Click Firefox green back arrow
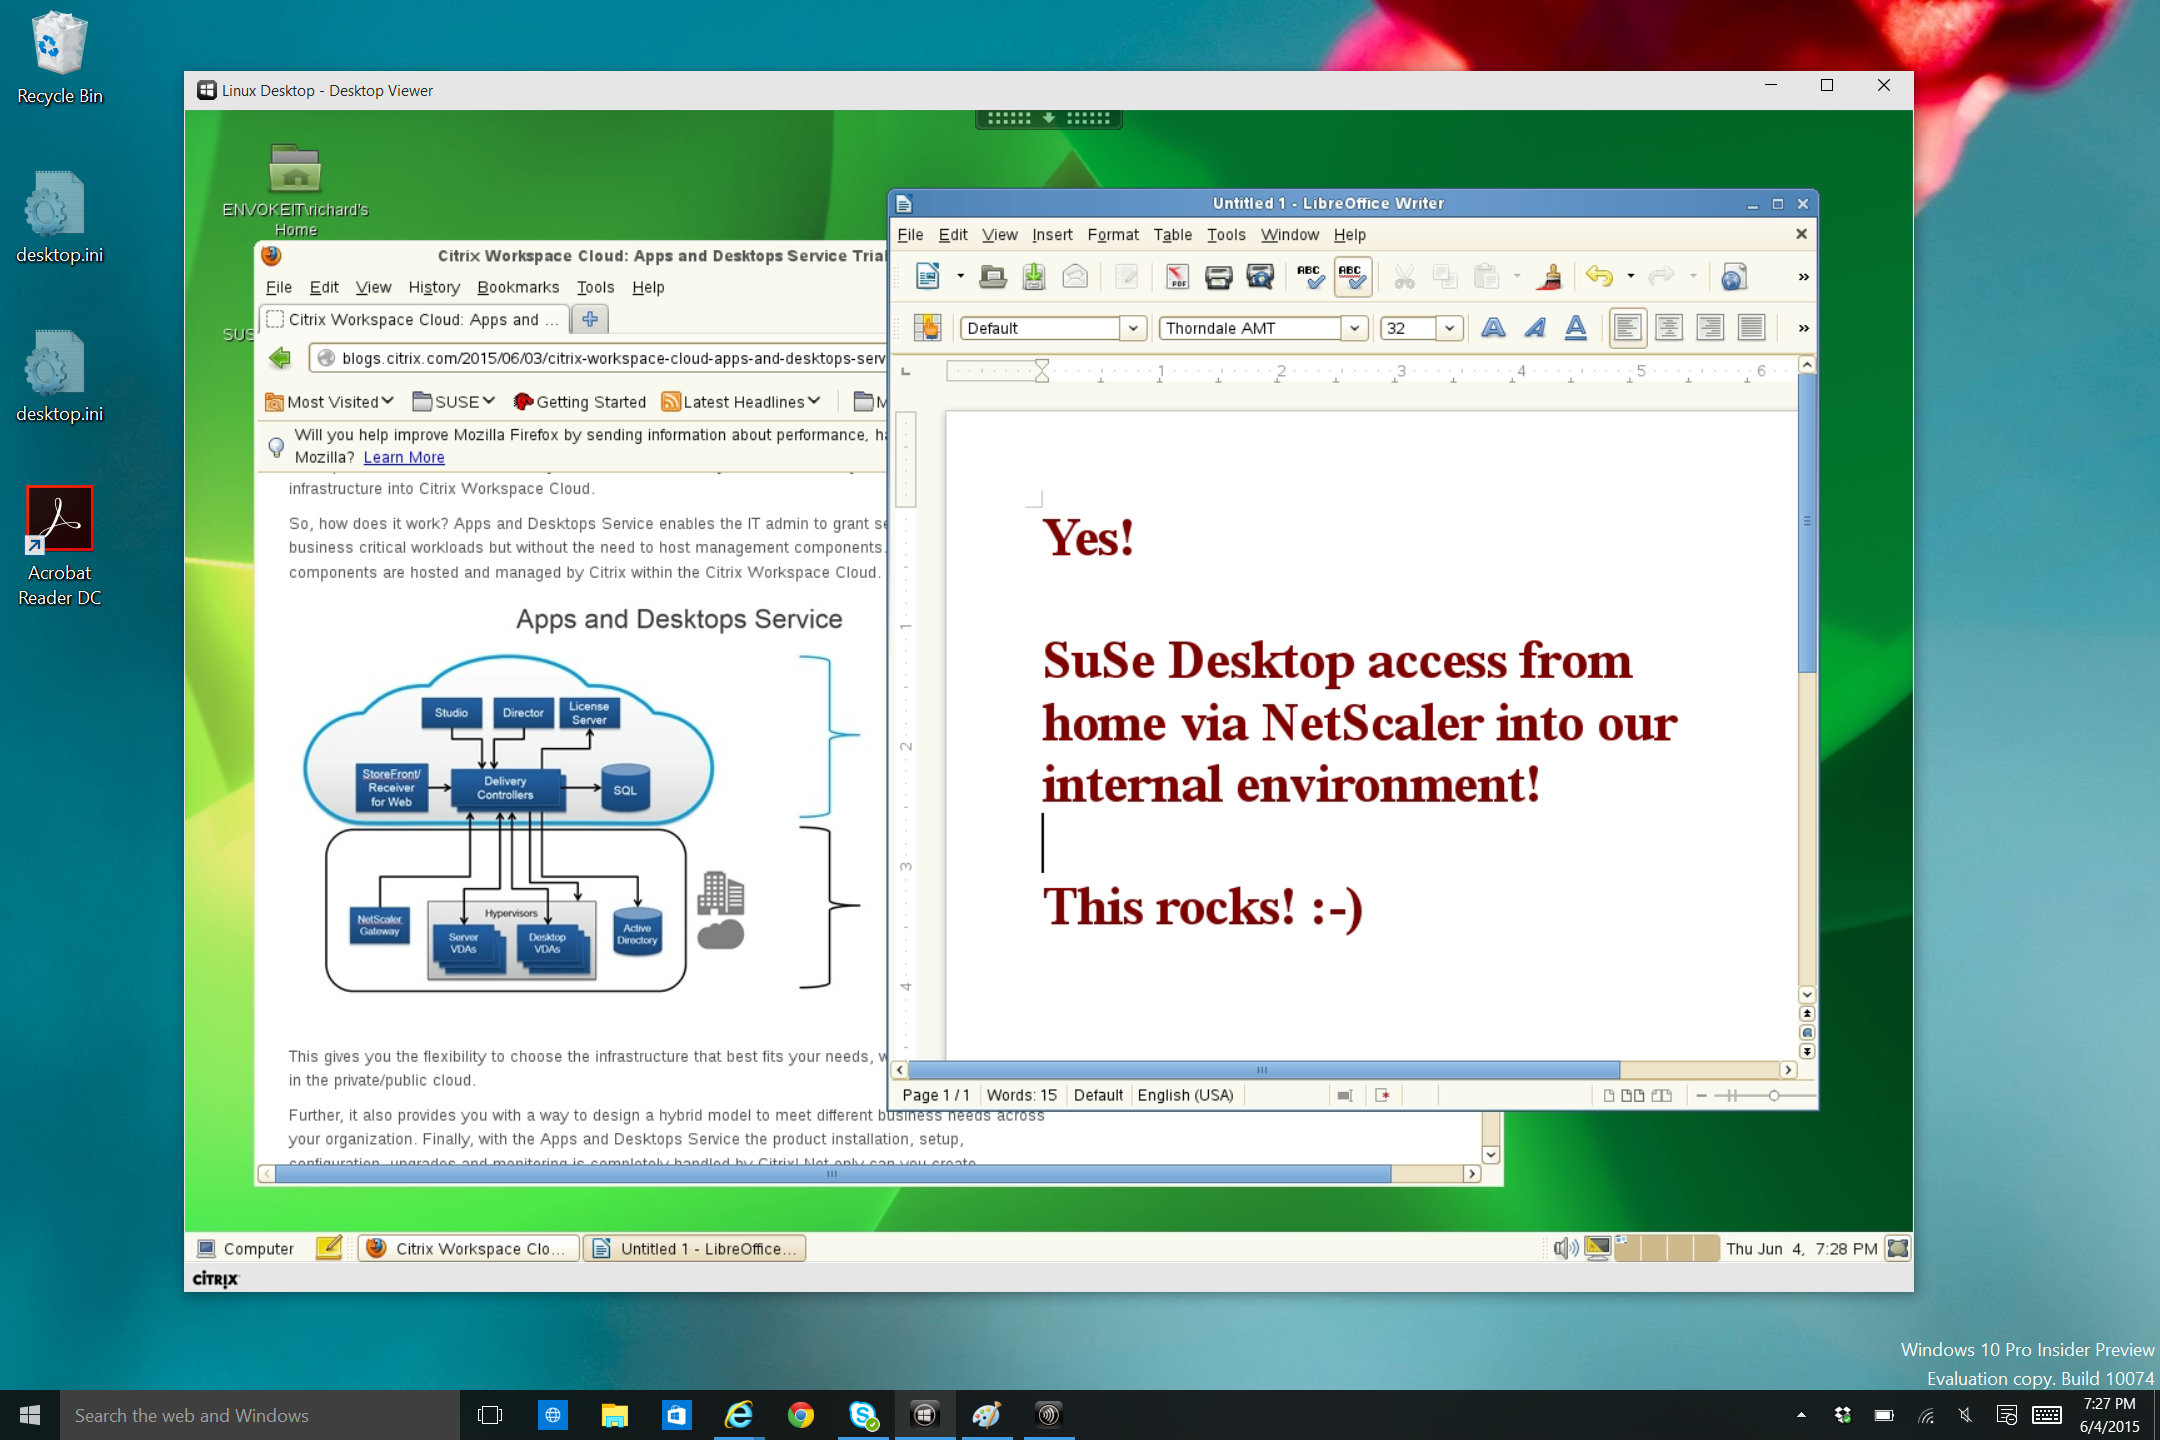The height and width of the screenshot is (1440, 2160). click(281, 358)
